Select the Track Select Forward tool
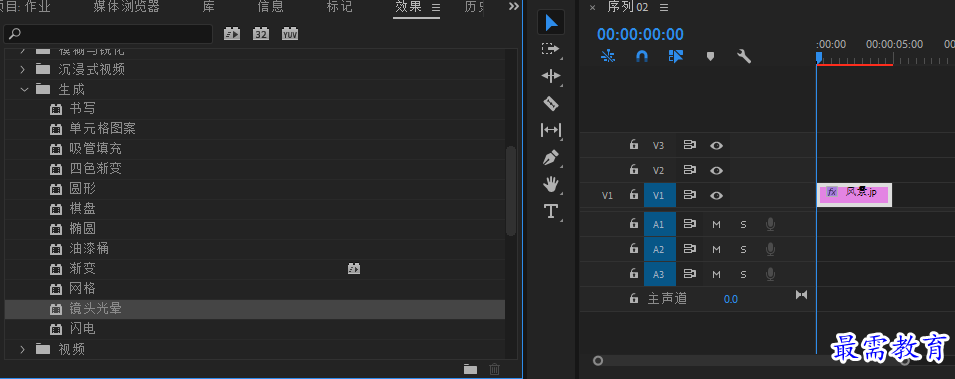 551,49
